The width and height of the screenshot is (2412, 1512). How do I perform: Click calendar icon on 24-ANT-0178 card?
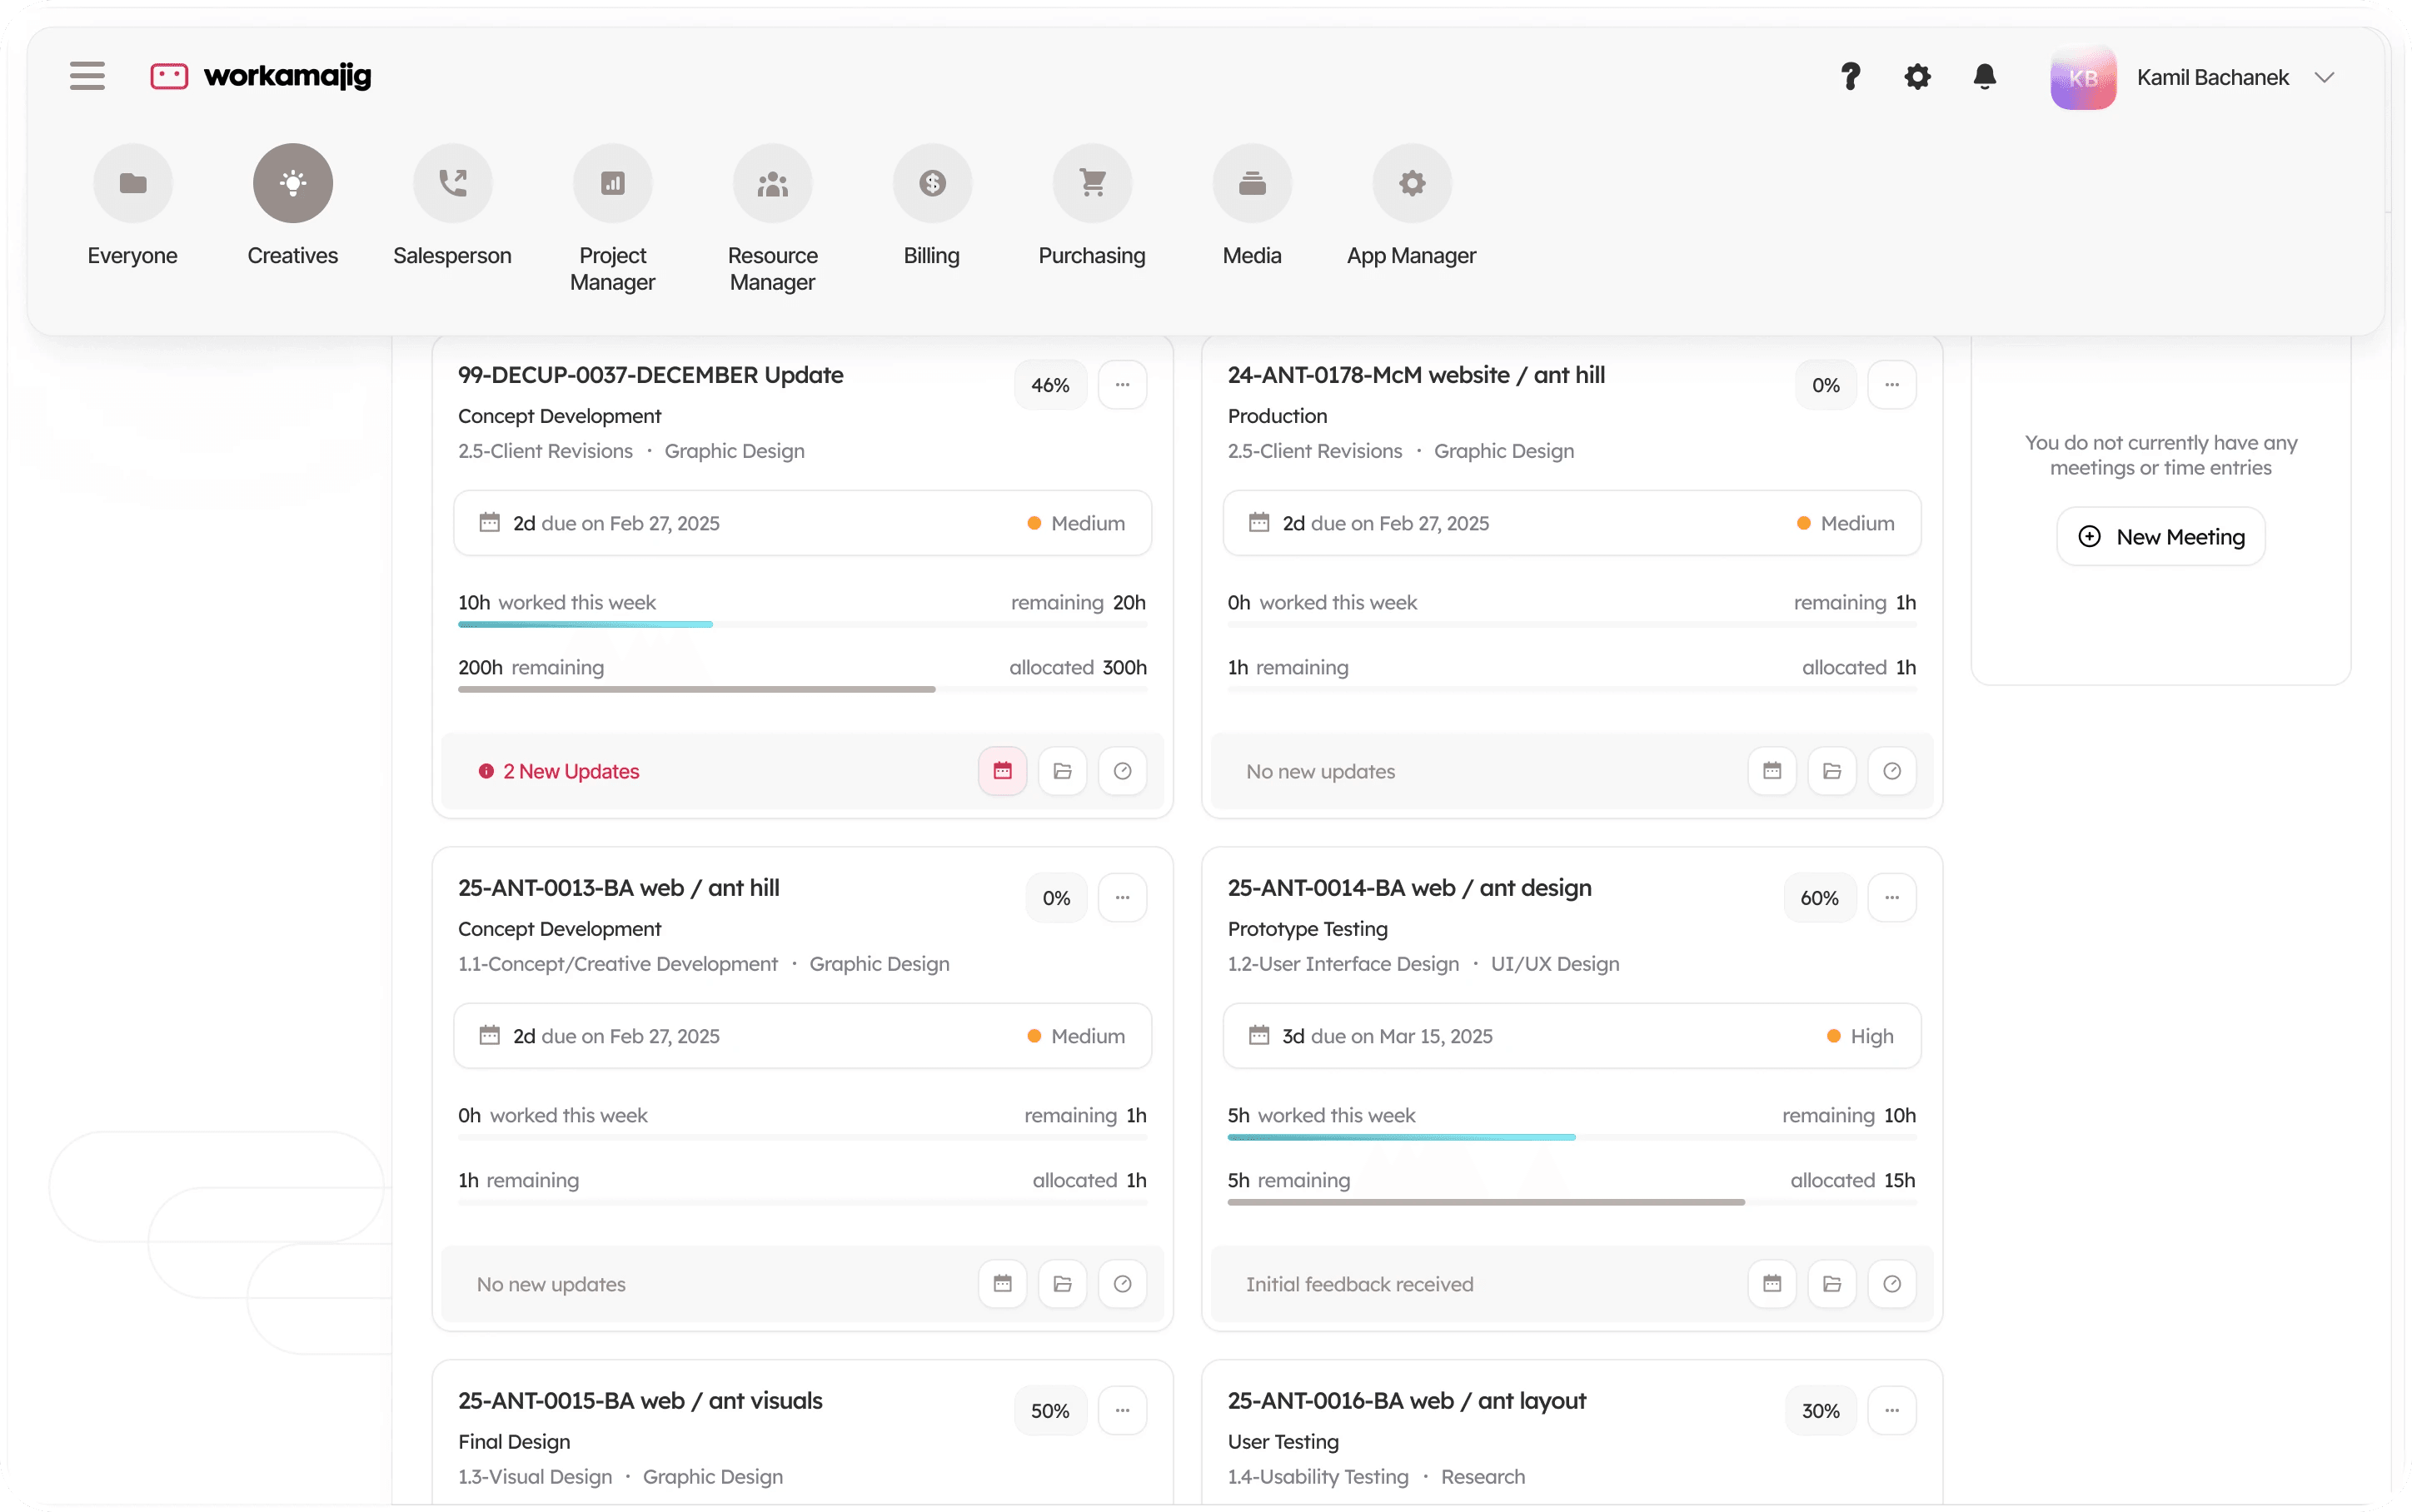(x=1772, y=771)
